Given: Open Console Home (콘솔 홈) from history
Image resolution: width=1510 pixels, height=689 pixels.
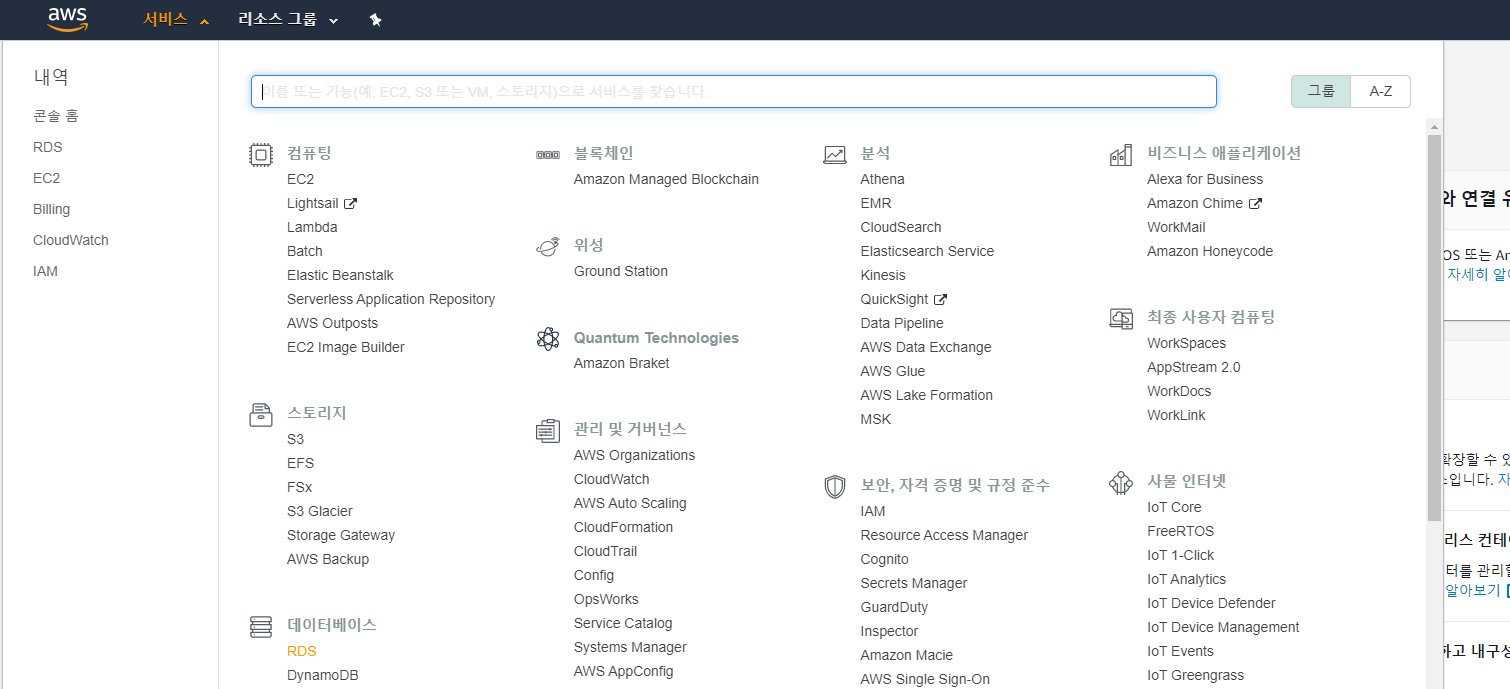Looking at the screenshot, I should (x=56, y=116).
